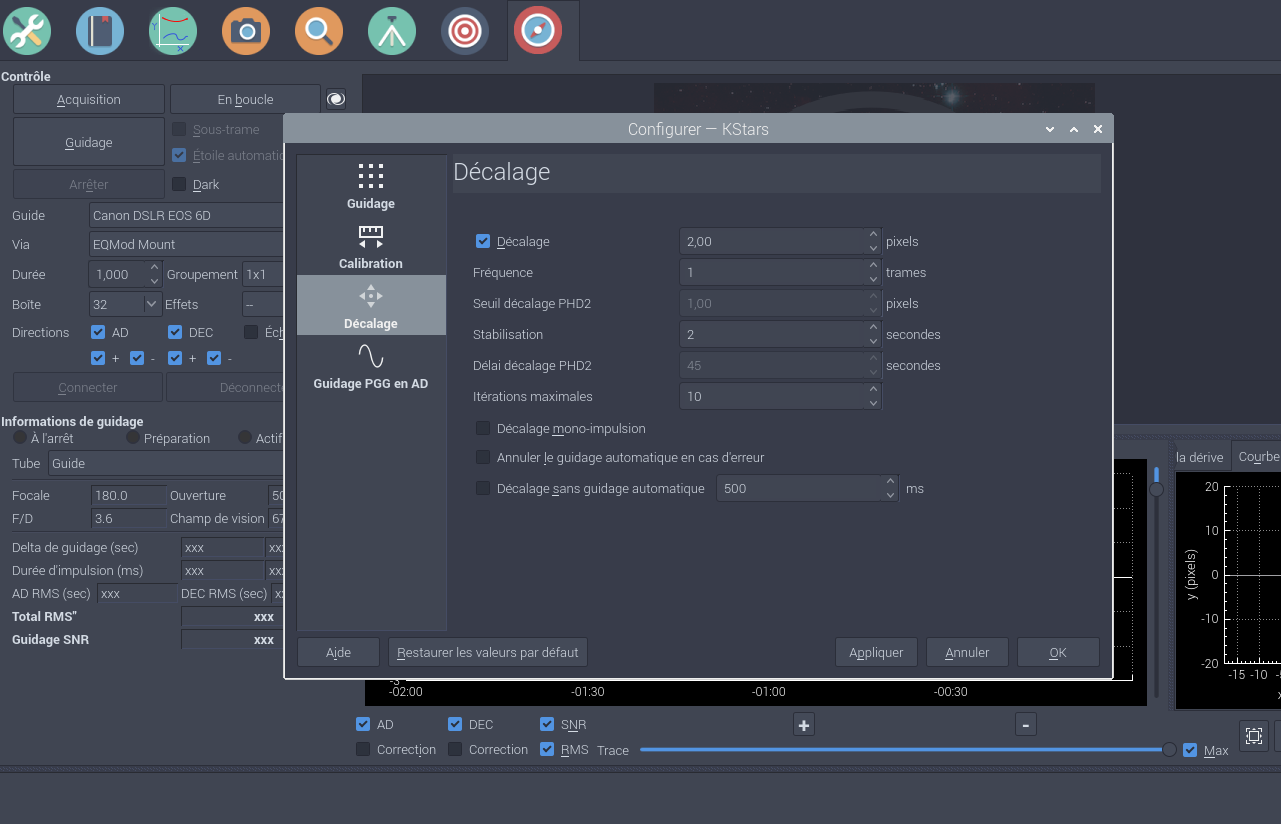
Task: Click the Appliquer button
Action: tap(876, 652)
